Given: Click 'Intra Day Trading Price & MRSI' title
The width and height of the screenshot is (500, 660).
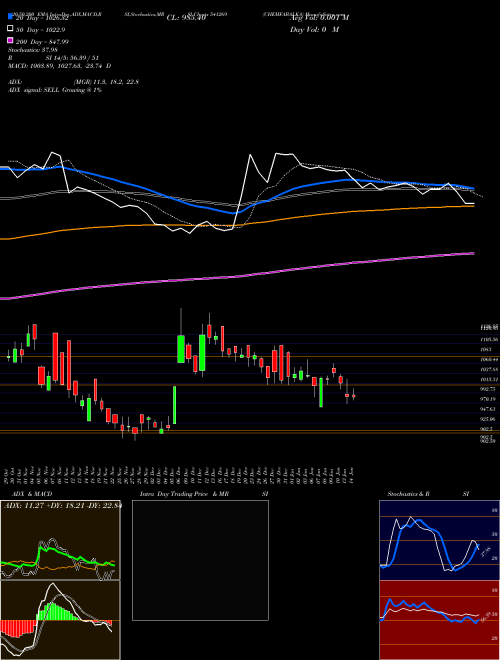Looking at the screenshot, I should 204,494.
